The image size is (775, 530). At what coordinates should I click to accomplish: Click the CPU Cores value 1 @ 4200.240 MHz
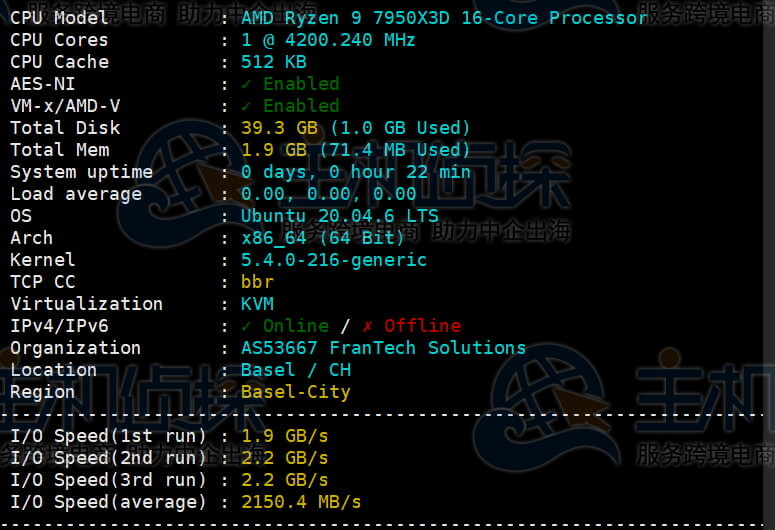point(328,40)
